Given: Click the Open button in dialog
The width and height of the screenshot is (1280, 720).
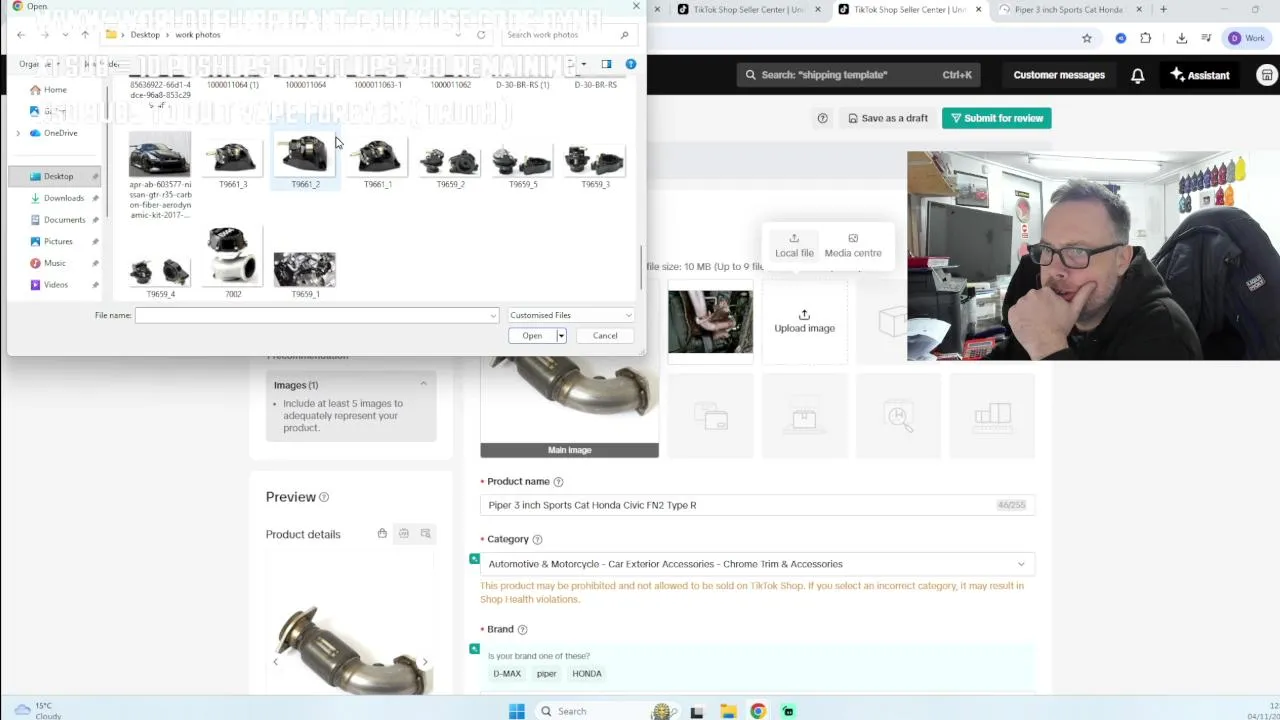Looking at the screenshot, I should [x=532, y=336].
